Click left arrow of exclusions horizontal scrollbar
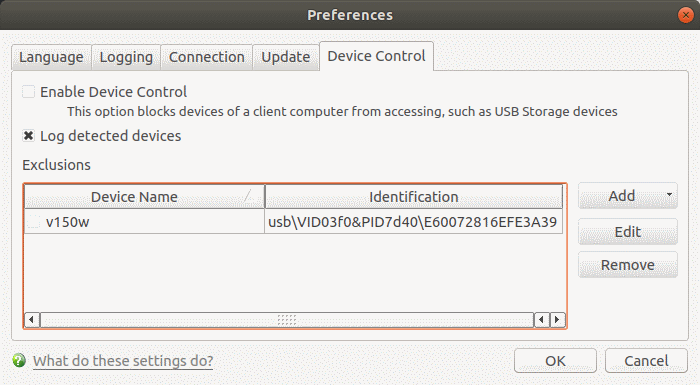700x385 pixels. pyautogui.click(x=31, y=320)
